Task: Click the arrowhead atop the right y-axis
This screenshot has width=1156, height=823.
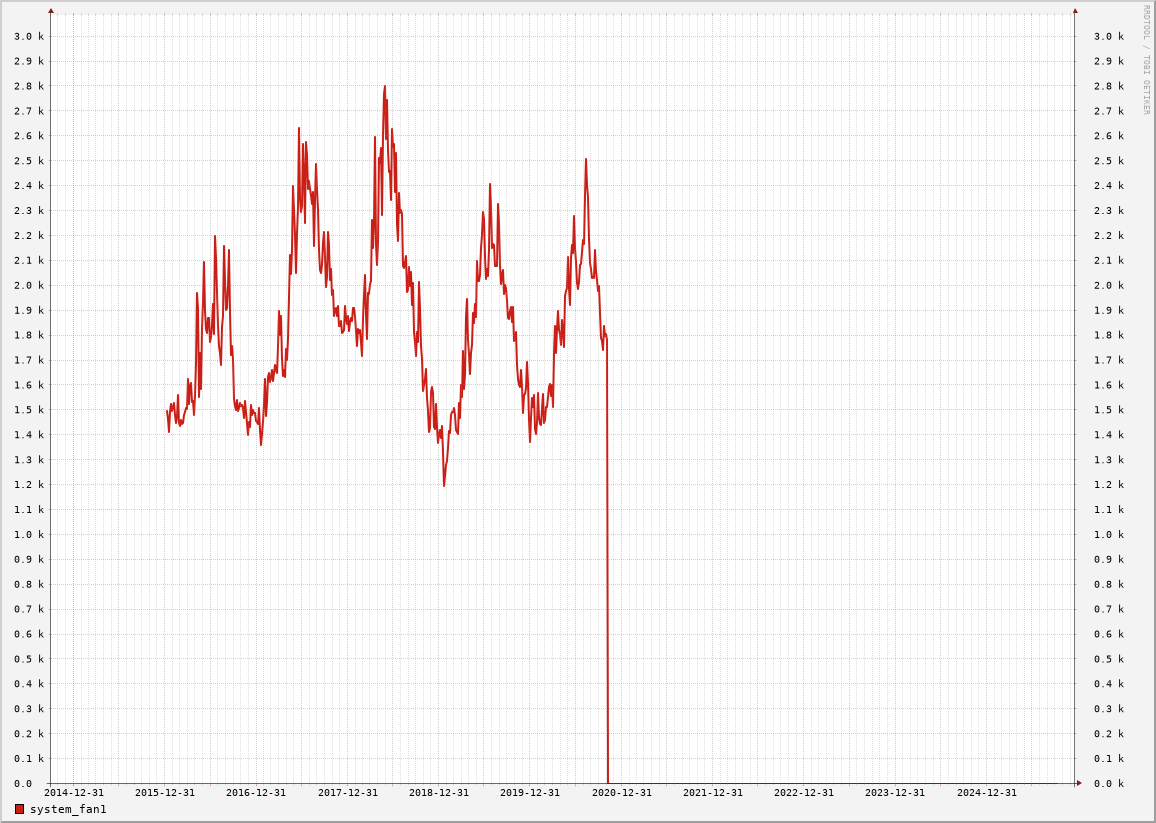Action: pos(1075,11)
